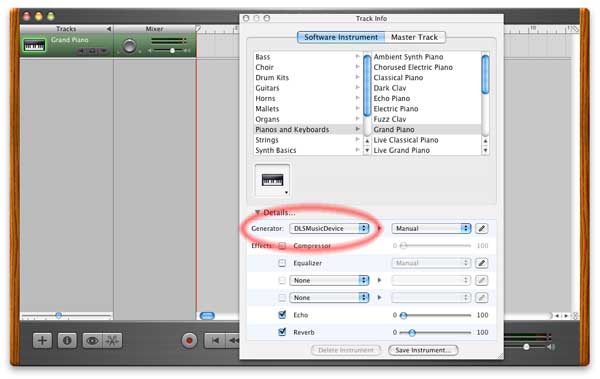
Task: Toggle the loop browser eye button
Action: point(92,340)
